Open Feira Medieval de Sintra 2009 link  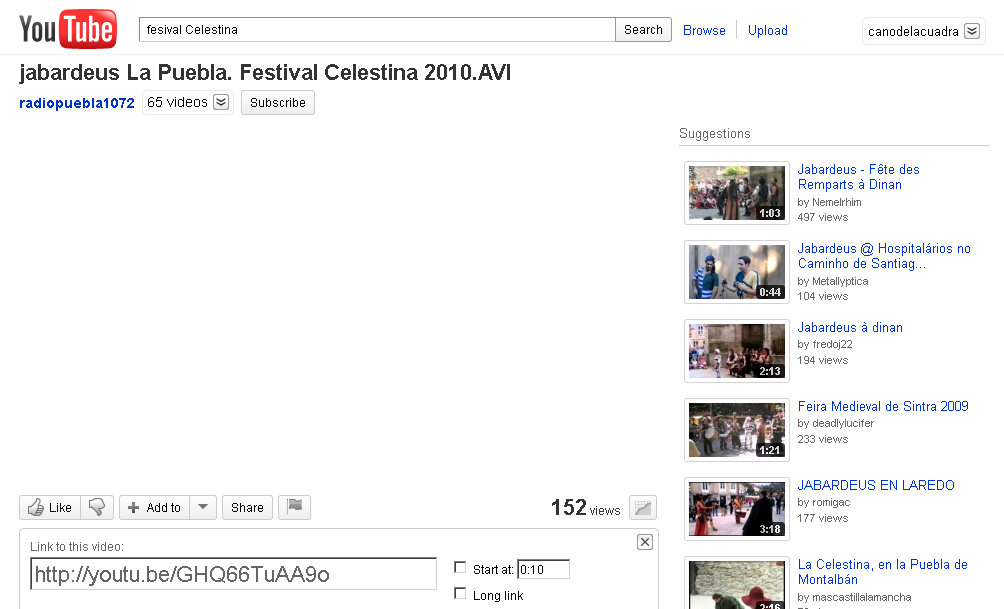pos(882,406)
